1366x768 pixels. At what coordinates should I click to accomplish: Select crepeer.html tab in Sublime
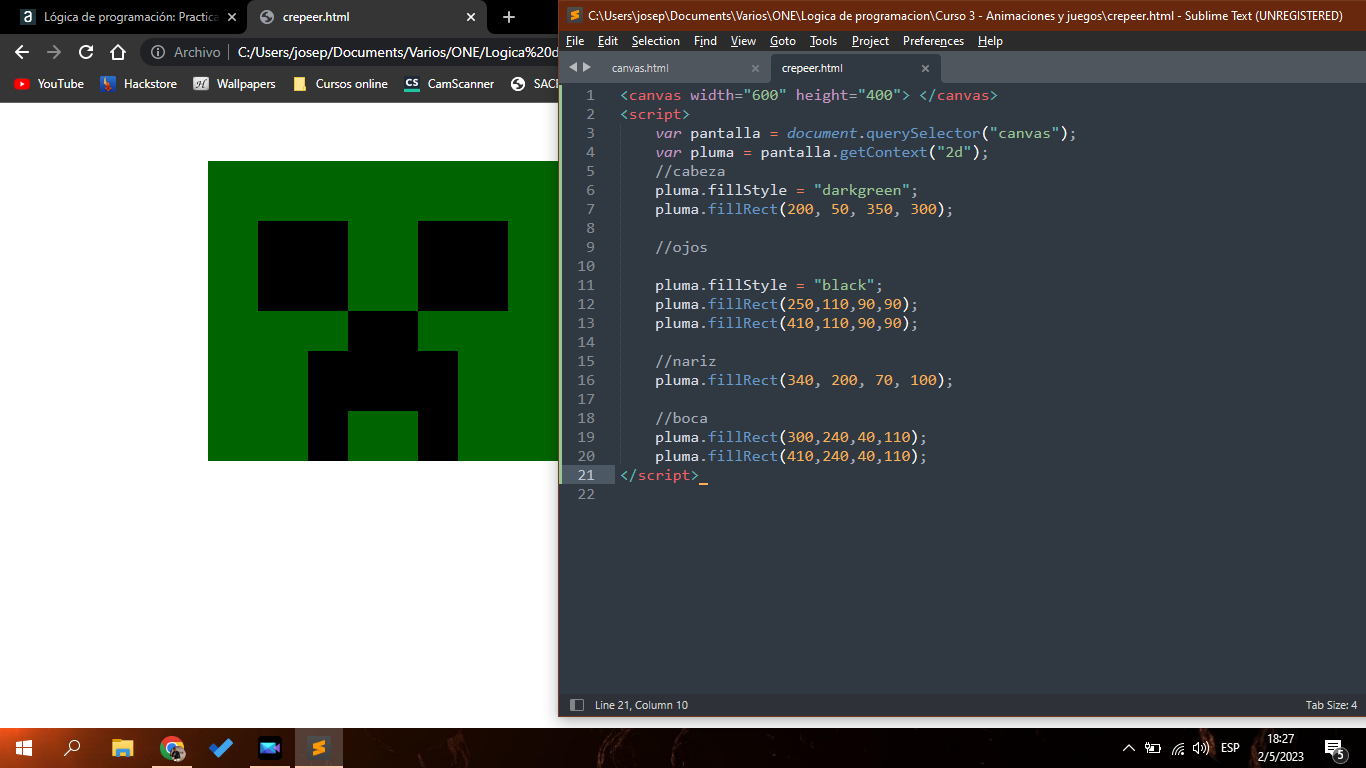[x=855, y=68]
